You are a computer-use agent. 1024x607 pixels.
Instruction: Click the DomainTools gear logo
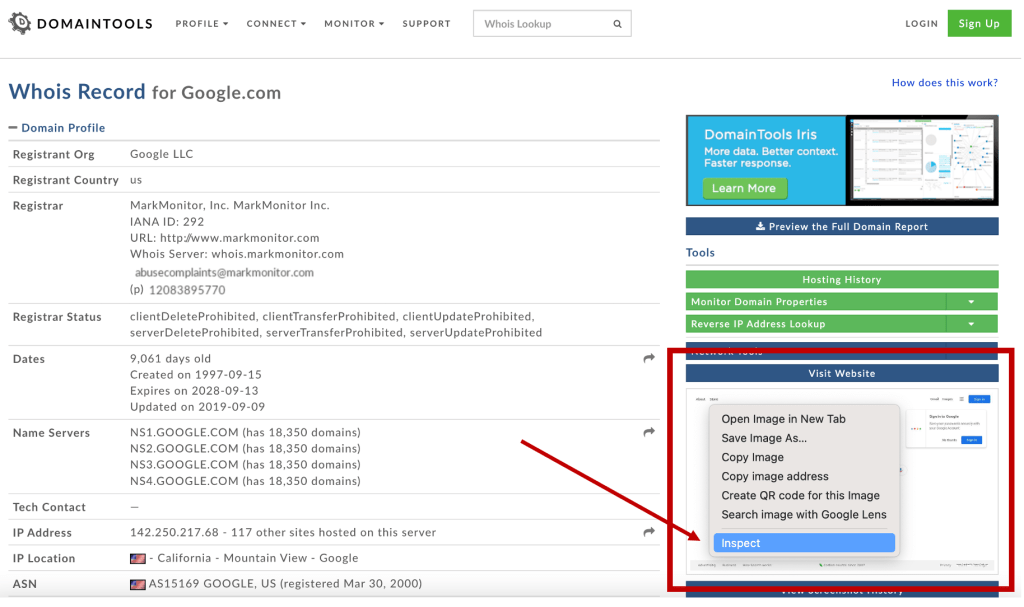click(20, 23)
